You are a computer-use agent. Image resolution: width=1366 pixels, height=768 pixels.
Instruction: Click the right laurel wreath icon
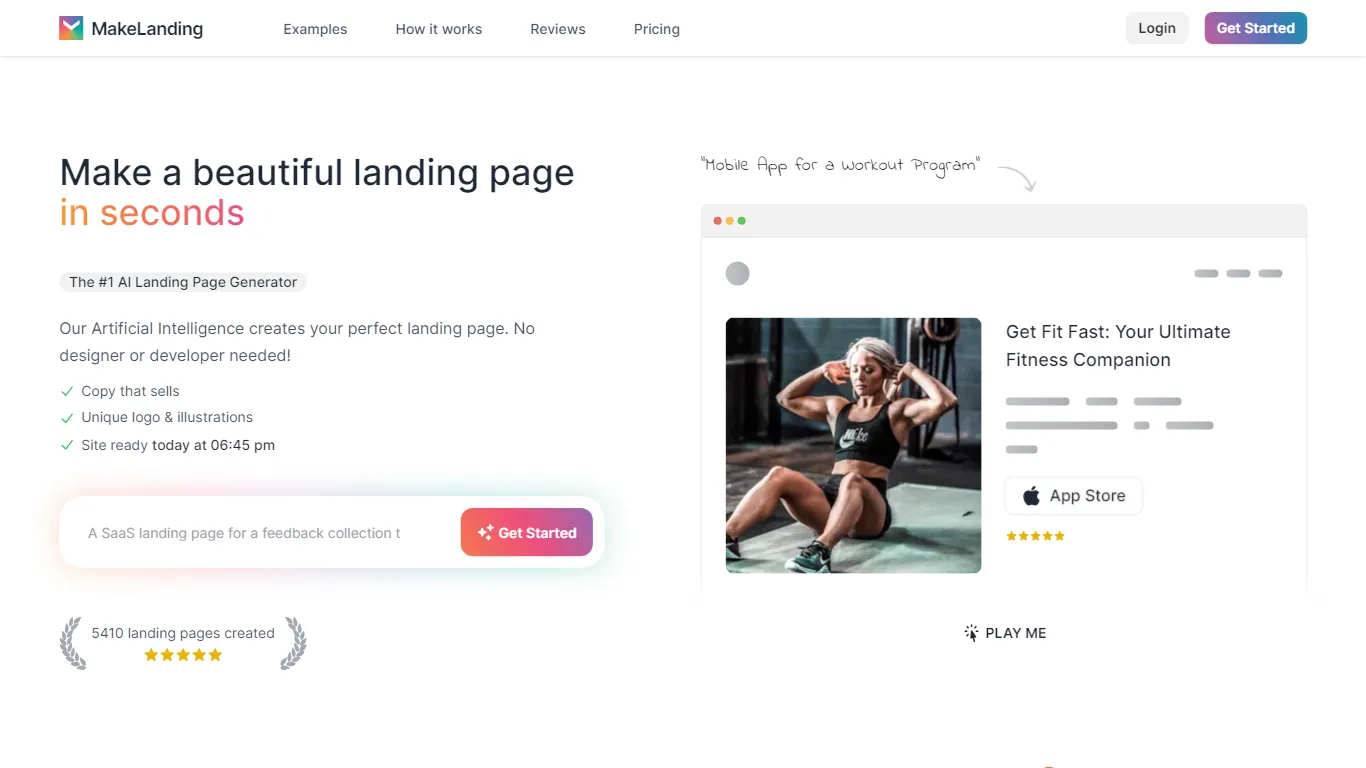(x=294, y=643)
